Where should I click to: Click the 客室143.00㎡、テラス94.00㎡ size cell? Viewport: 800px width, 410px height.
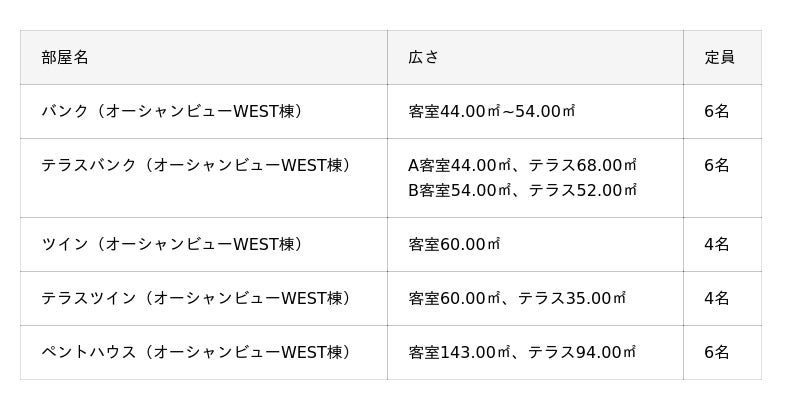[522, 353]
